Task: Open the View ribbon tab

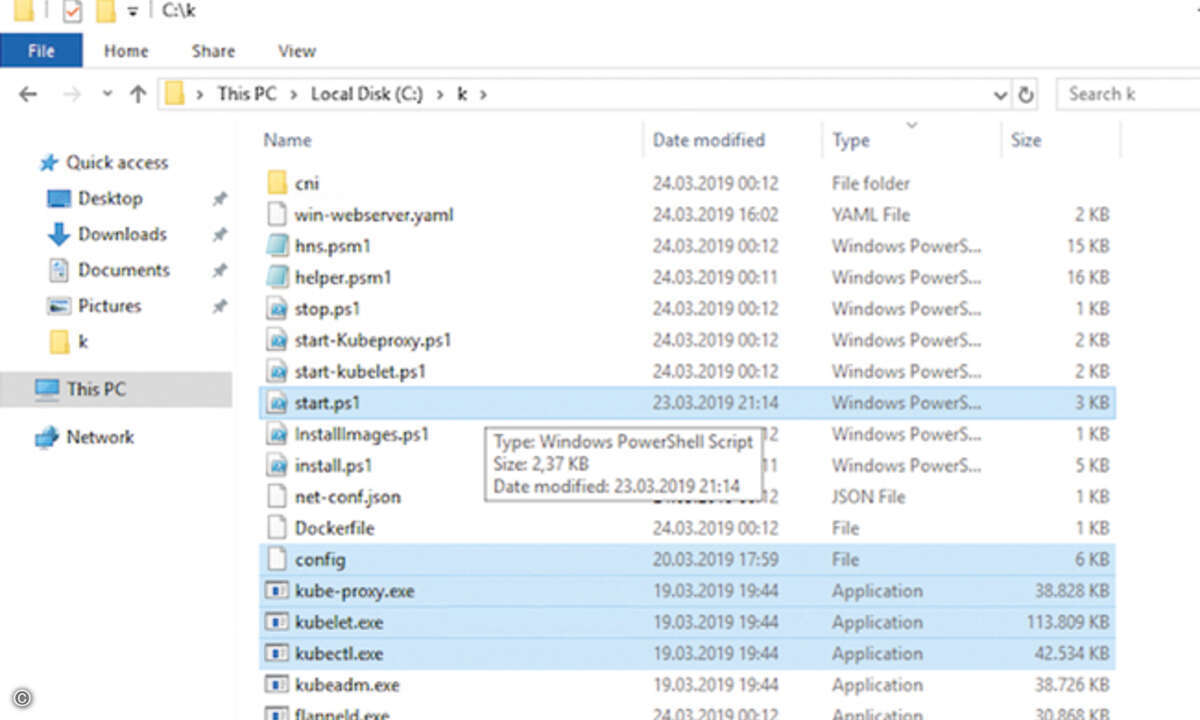Action: [x=297, y=51]
